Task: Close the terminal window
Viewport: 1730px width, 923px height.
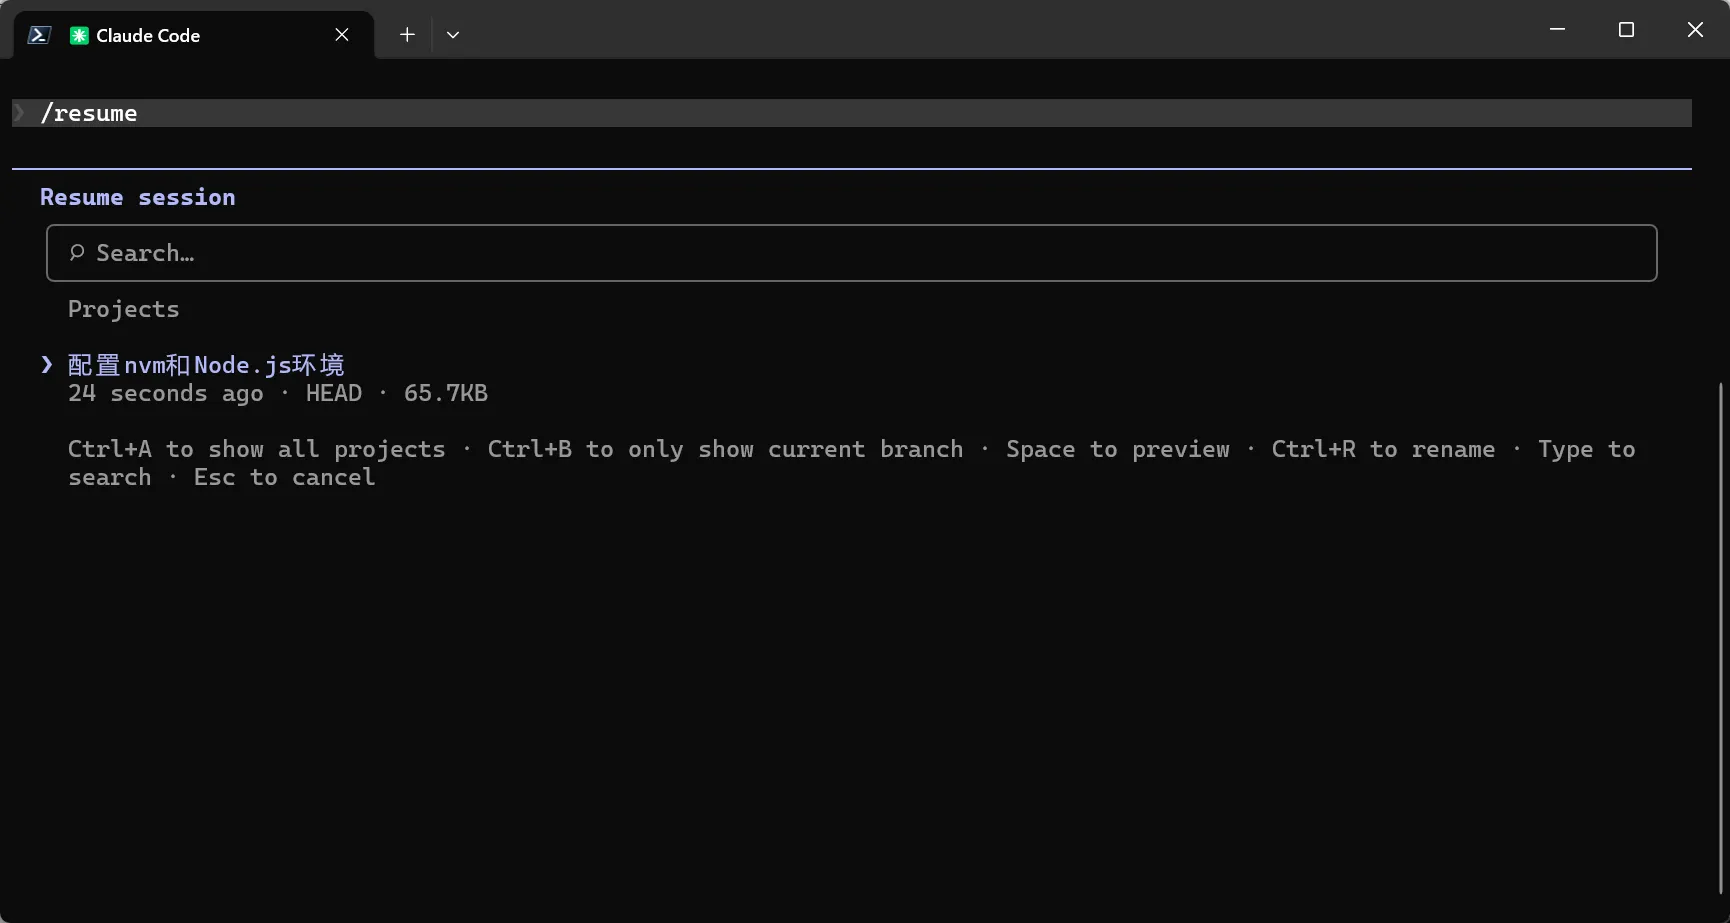Action: [1695, 30]
